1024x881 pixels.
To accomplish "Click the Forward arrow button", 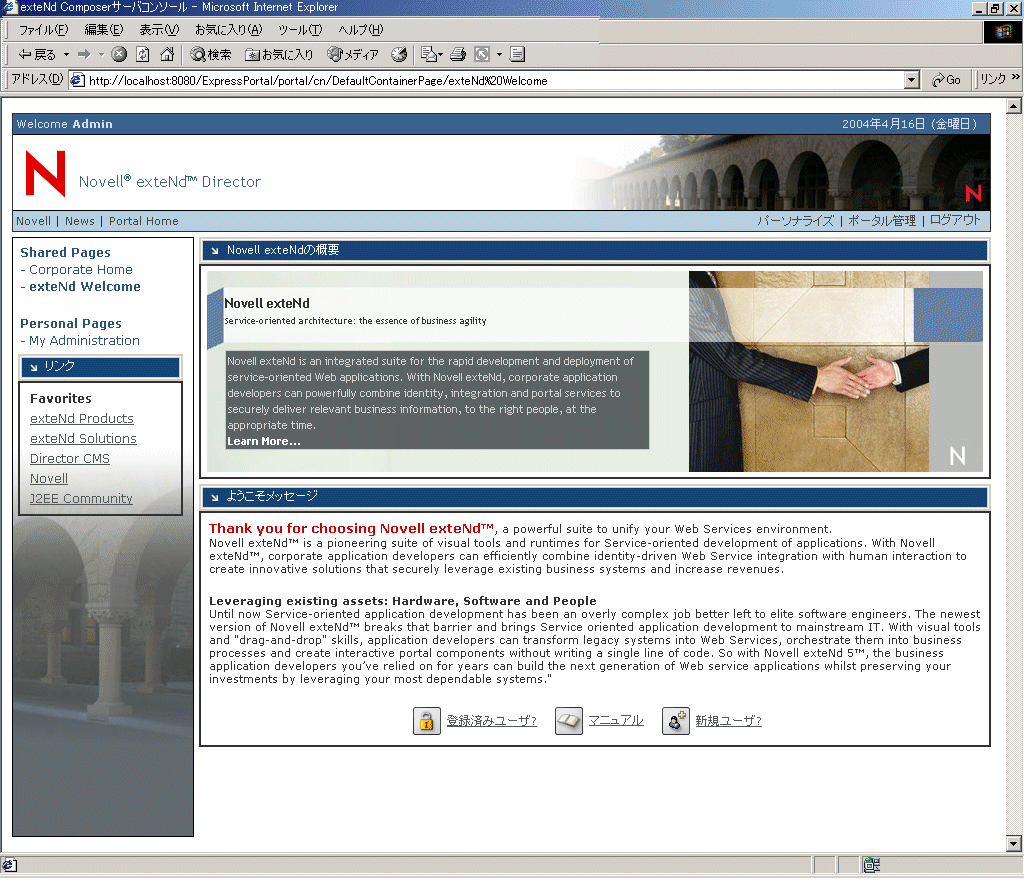I will click(x=84, y=55).
